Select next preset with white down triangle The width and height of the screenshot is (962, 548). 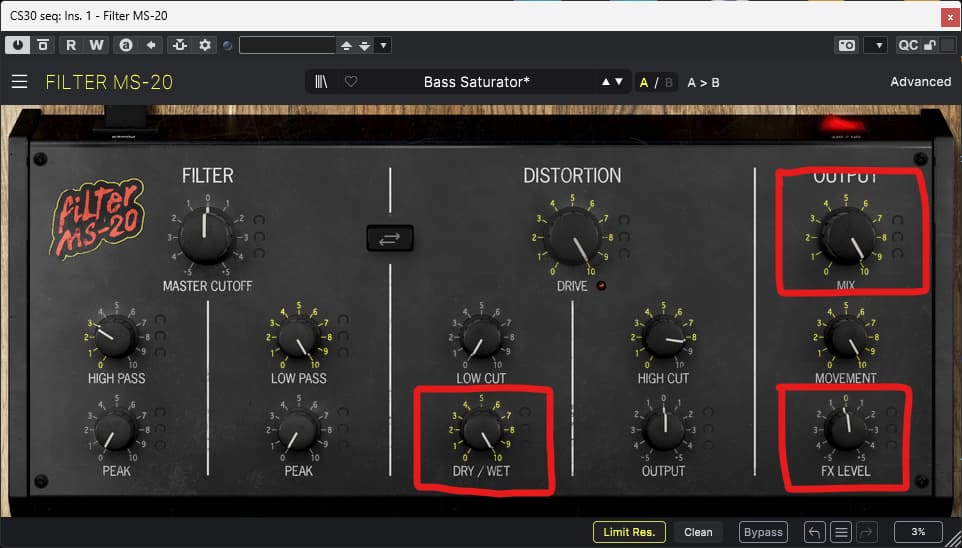click(618, 82)
